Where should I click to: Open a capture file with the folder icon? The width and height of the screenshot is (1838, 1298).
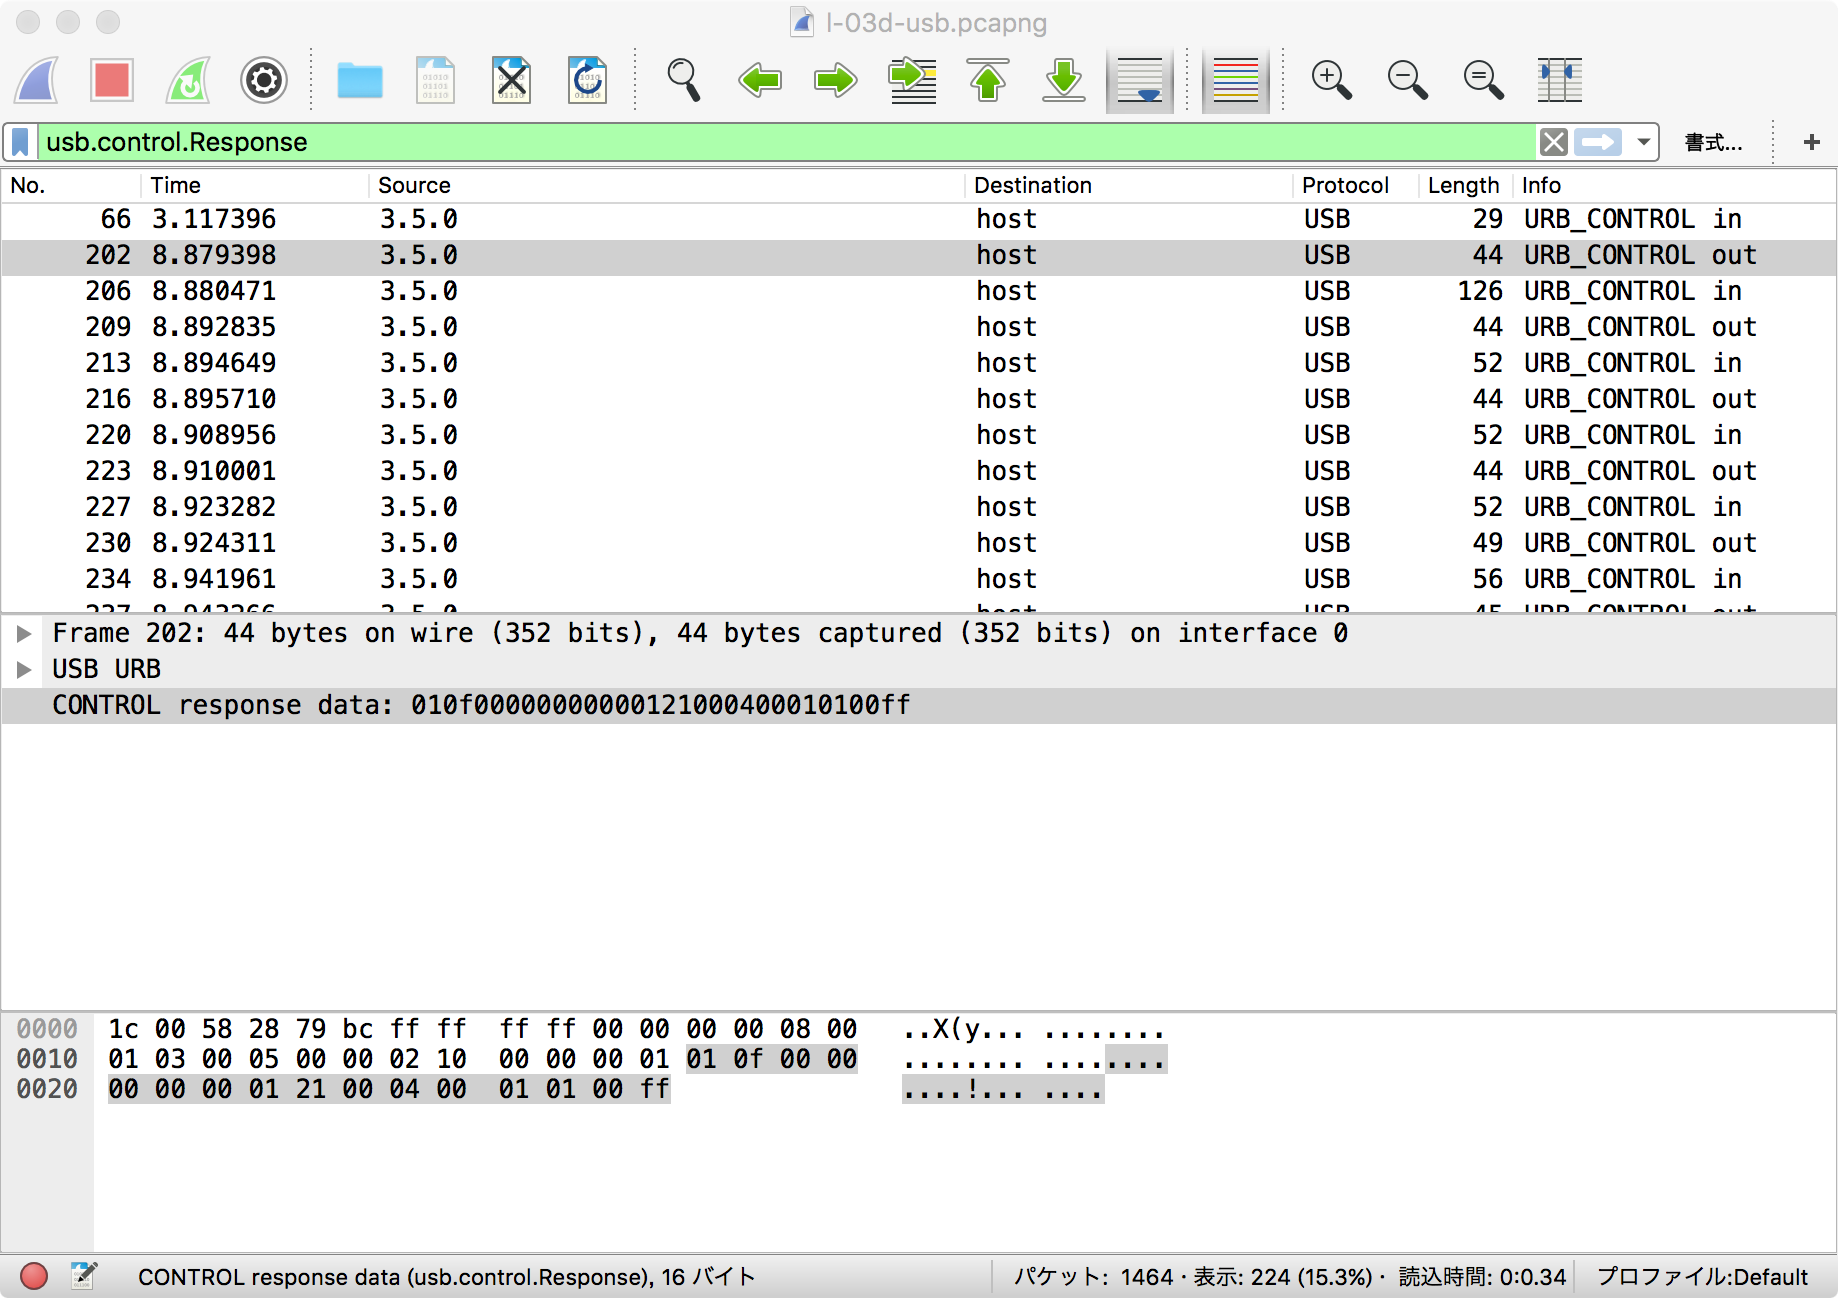click(x=360, y=80)
